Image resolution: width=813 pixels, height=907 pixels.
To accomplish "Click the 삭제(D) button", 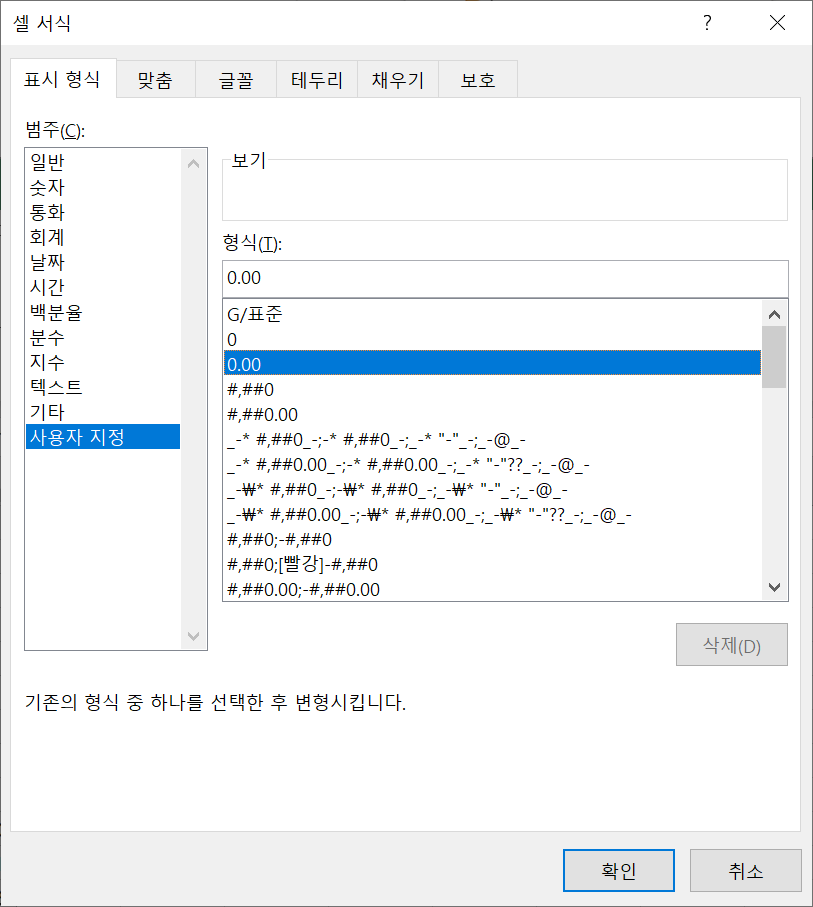I will [731, 644].
